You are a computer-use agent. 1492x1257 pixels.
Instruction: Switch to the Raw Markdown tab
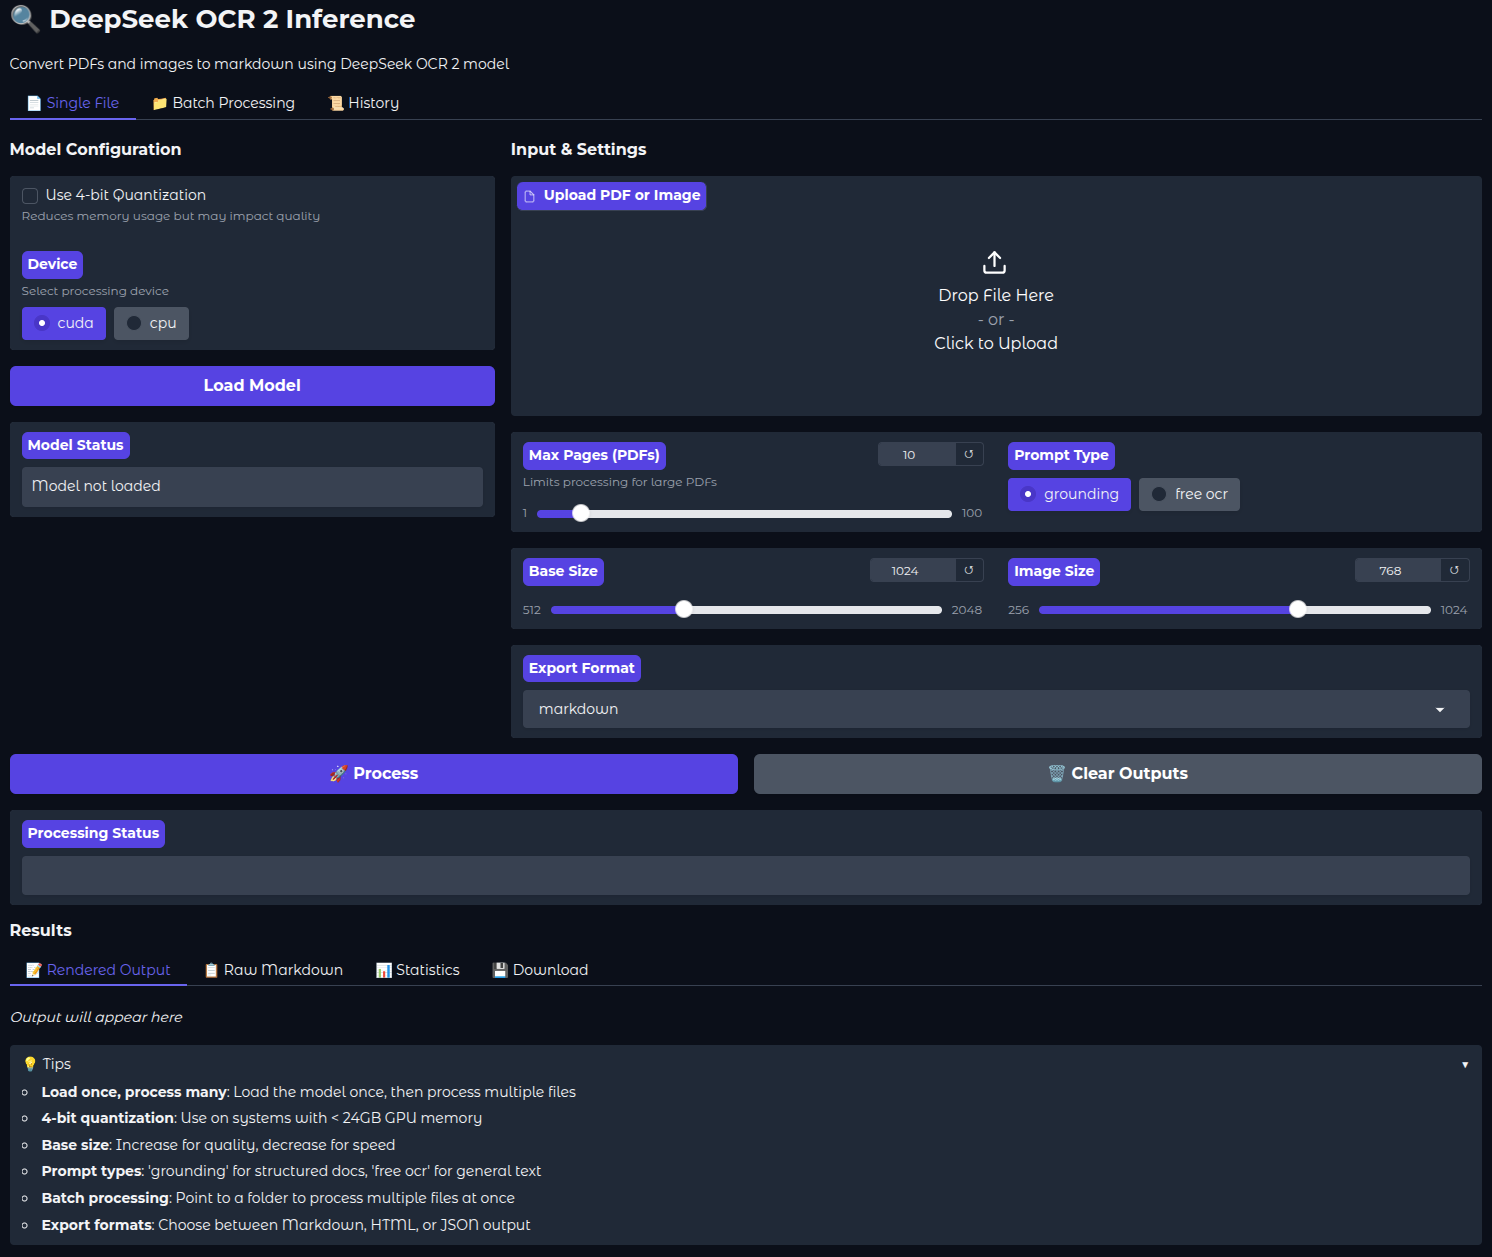pos(273,970)
